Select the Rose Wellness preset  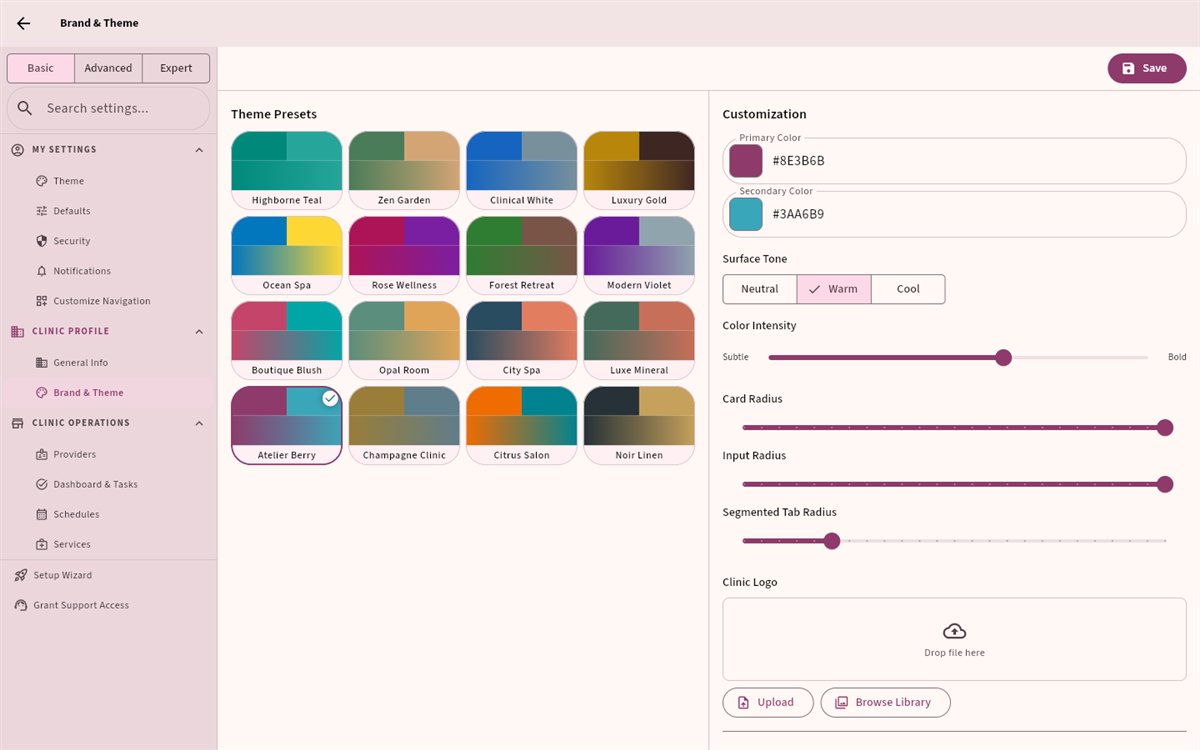[404, 255]
